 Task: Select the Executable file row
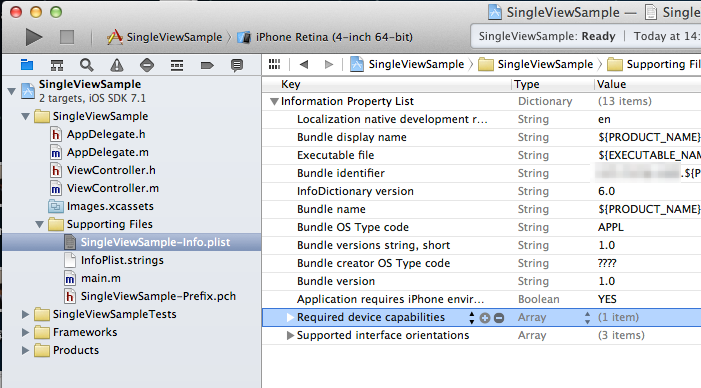[x=481, y=155]
